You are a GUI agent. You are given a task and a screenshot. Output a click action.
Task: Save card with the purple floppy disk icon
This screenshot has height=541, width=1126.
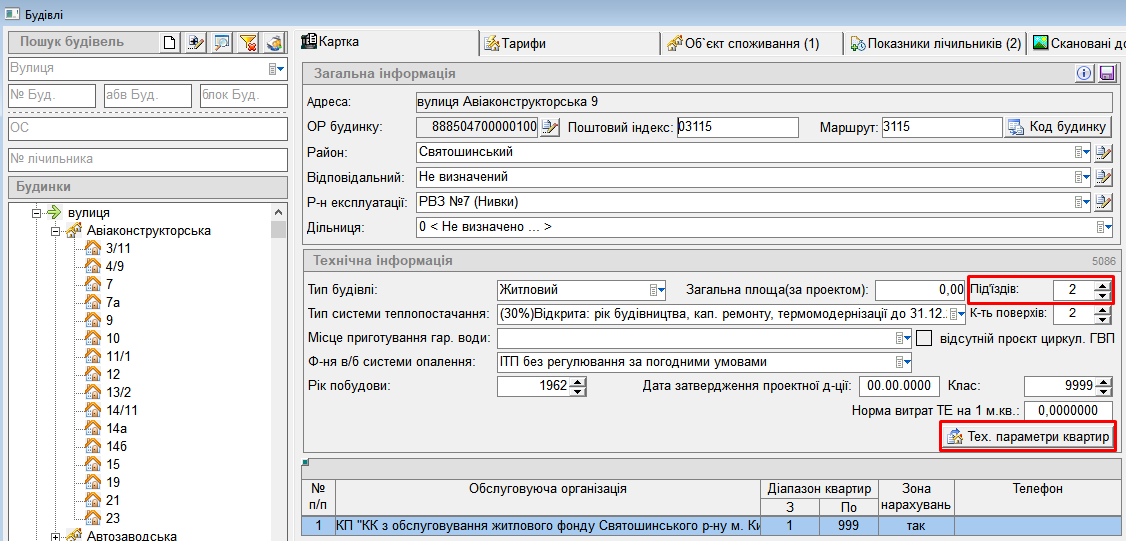pos(1106,73)
